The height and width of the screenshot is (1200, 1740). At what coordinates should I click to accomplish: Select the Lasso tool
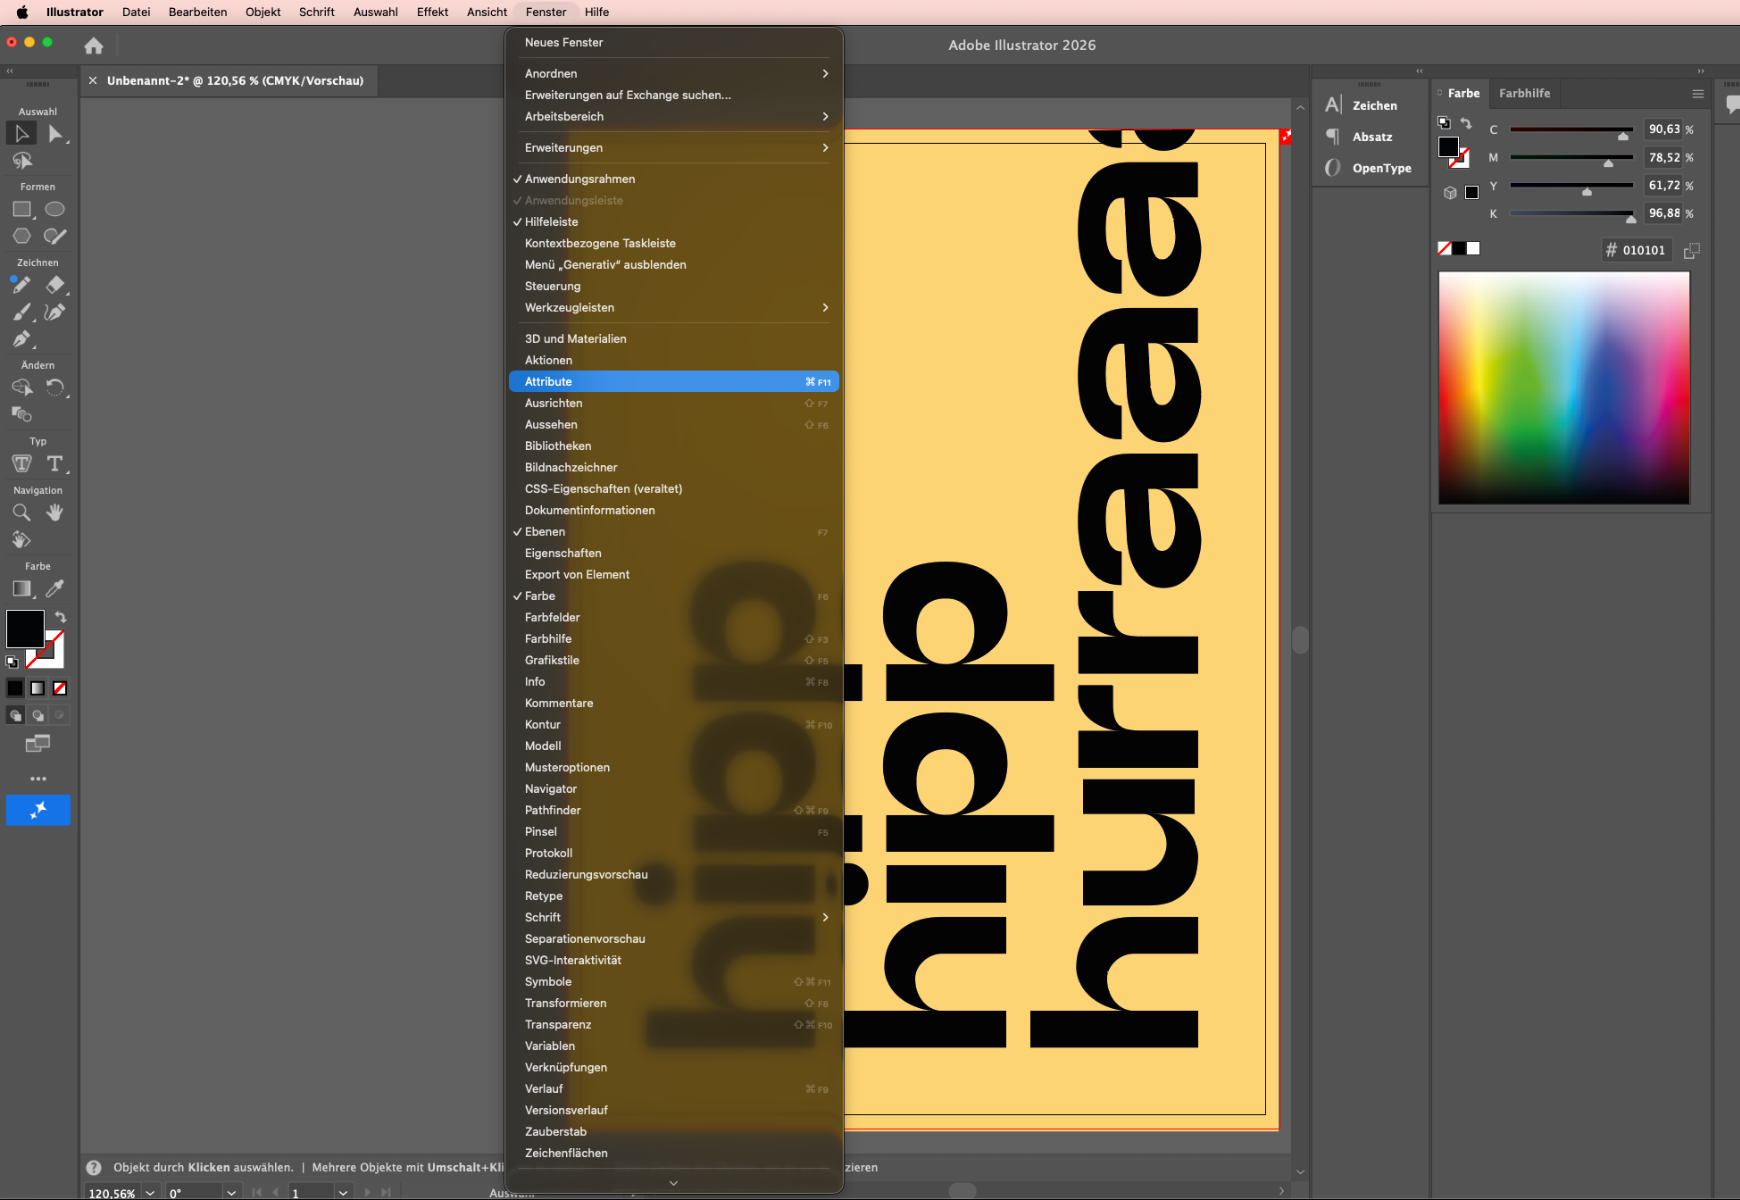pos(22,160)
